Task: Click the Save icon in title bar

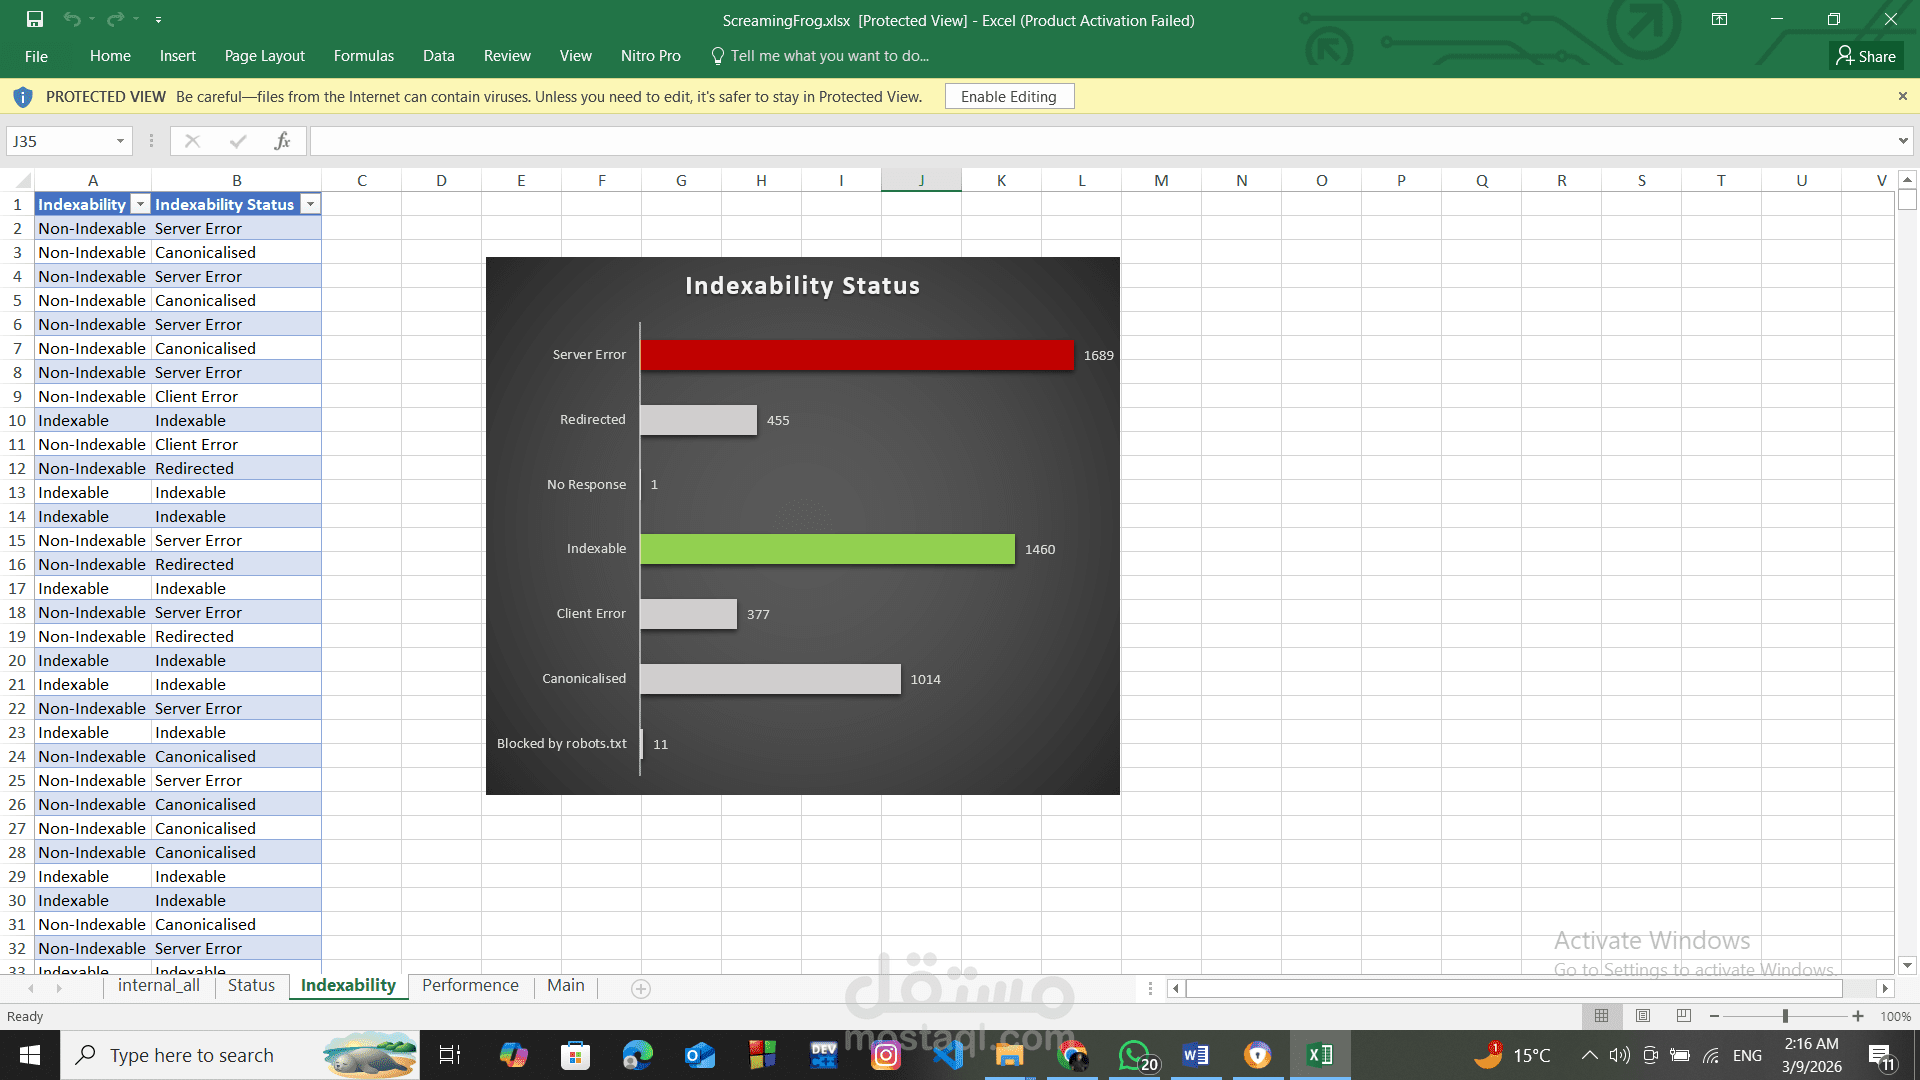Action: click(x=35, y=19)
